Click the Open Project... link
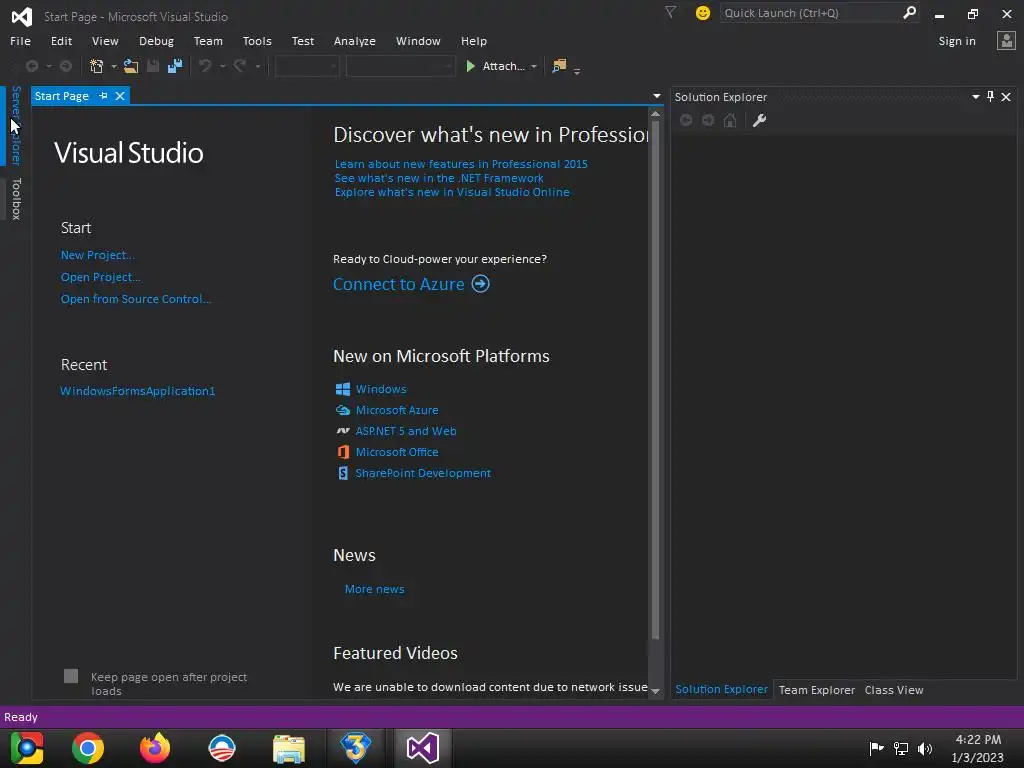 coord(101,277)
